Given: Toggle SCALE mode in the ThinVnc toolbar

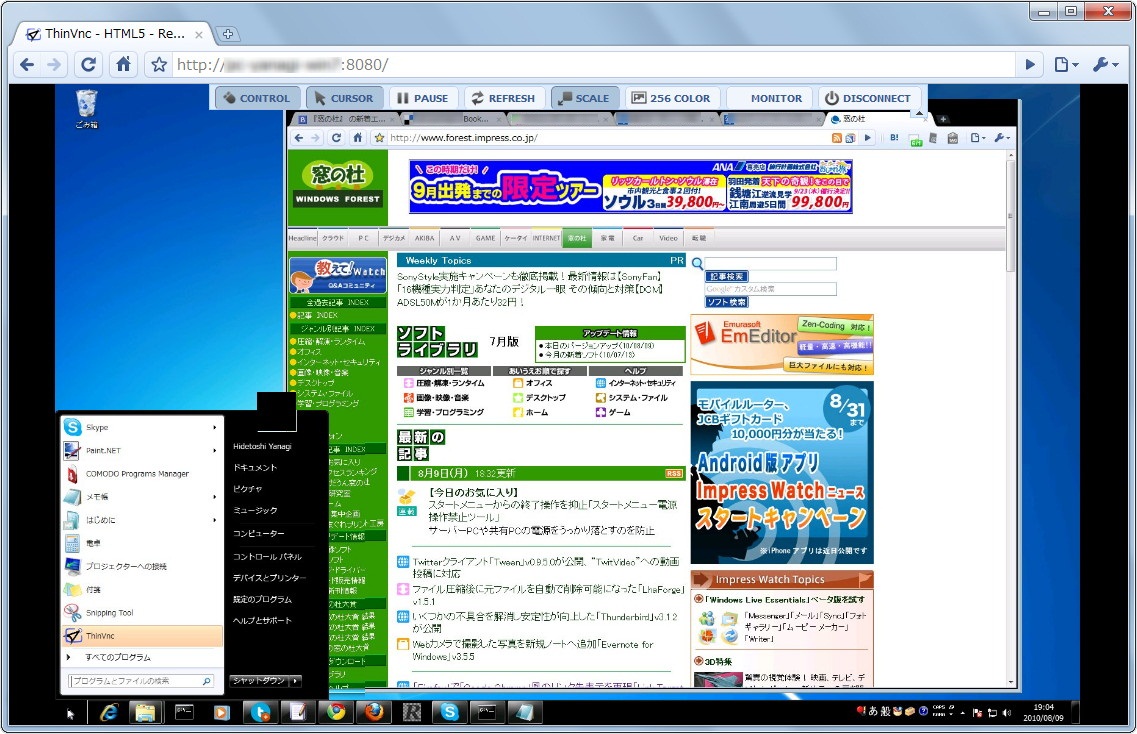Looking at the screenshot, I should click(x=584, y=97).
